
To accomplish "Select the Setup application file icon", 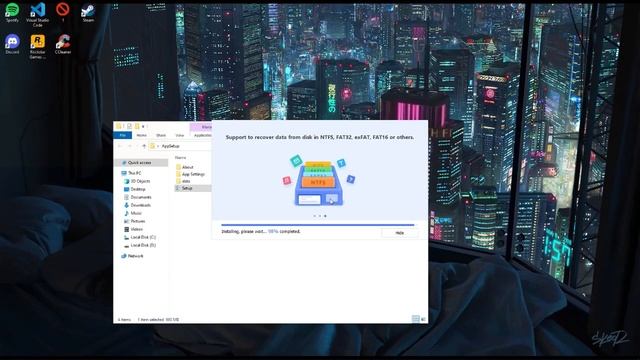I will click(x=178, y=188).
